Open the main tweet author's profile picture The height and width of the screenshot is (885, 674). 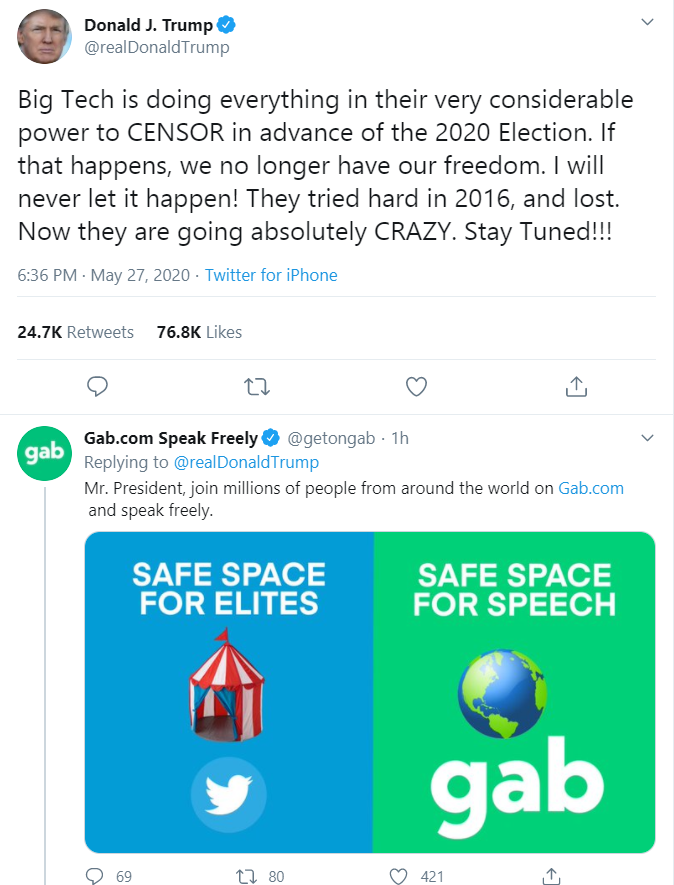pyautogui.click(x=45, y=36)
